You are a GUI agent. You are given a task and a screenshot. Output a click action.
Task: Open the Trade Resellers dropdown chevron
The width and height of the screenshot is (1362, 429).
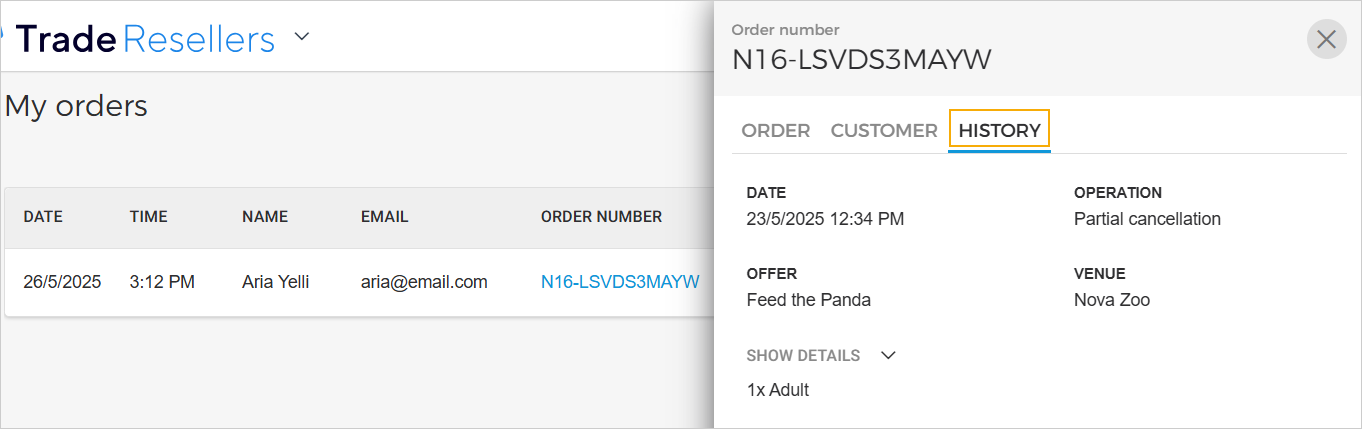pos(302,38)
